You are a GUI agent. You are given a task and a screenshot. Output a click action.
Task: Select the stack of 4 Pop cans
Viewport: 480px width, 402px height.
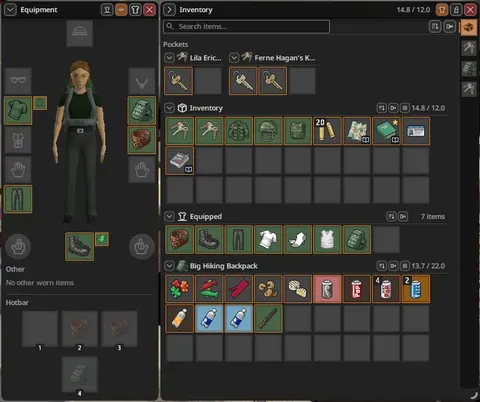[x=386, y=289]
